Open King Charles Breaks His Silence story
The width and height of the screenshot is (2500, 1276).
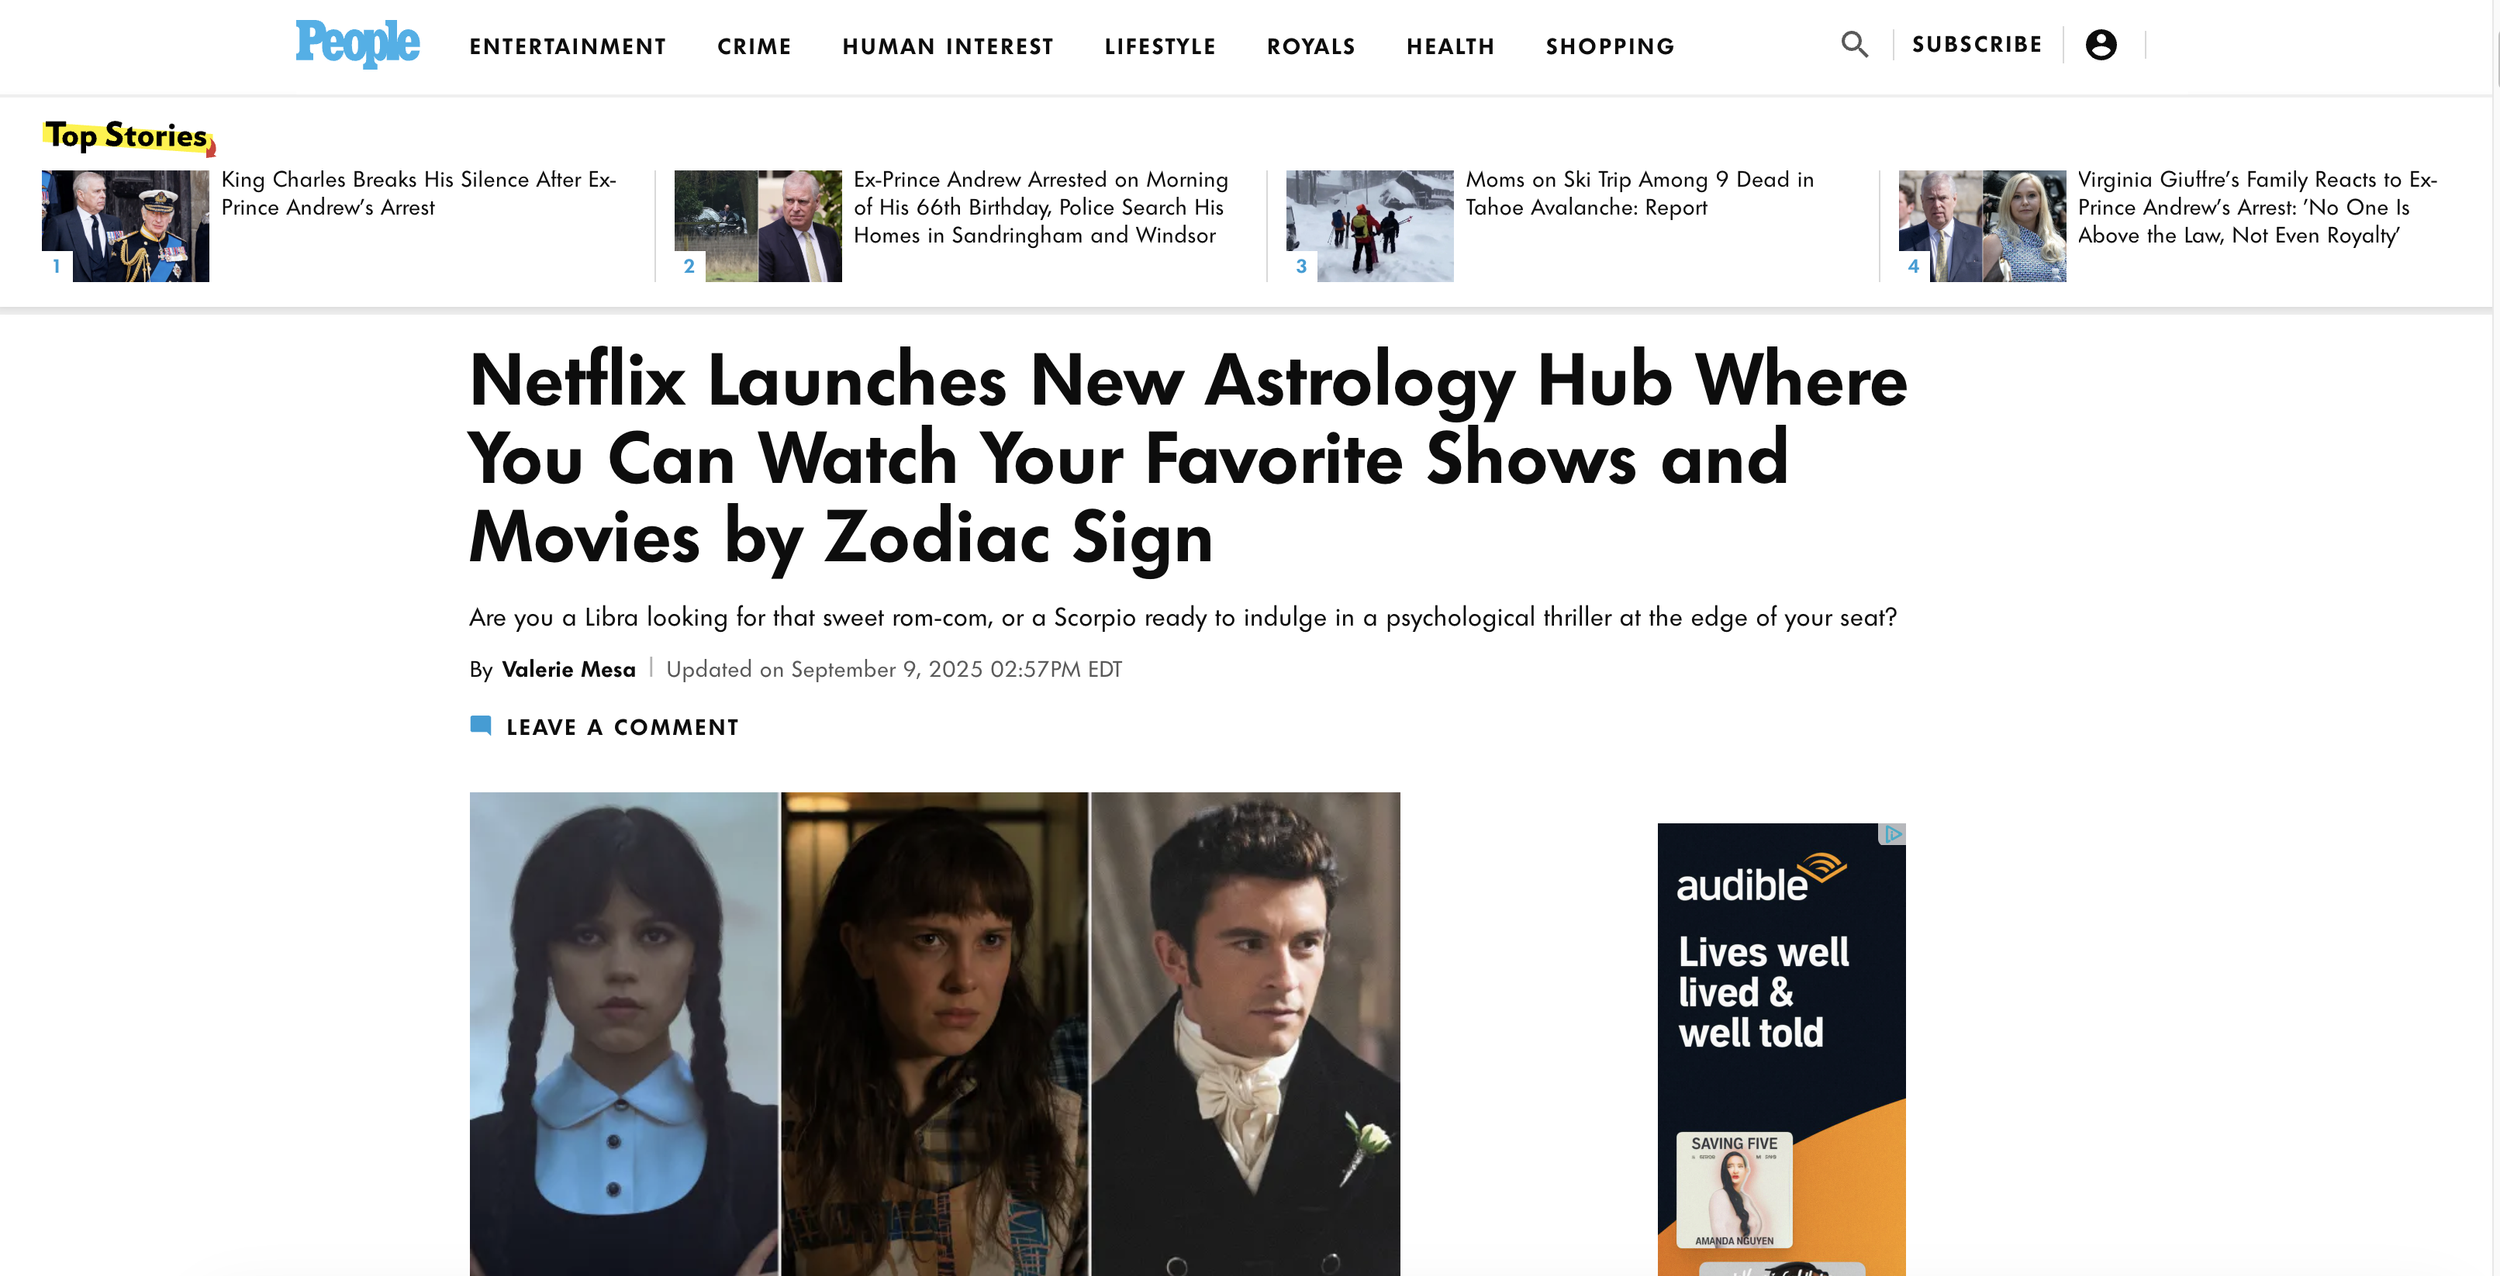click(x=419, y=193)
